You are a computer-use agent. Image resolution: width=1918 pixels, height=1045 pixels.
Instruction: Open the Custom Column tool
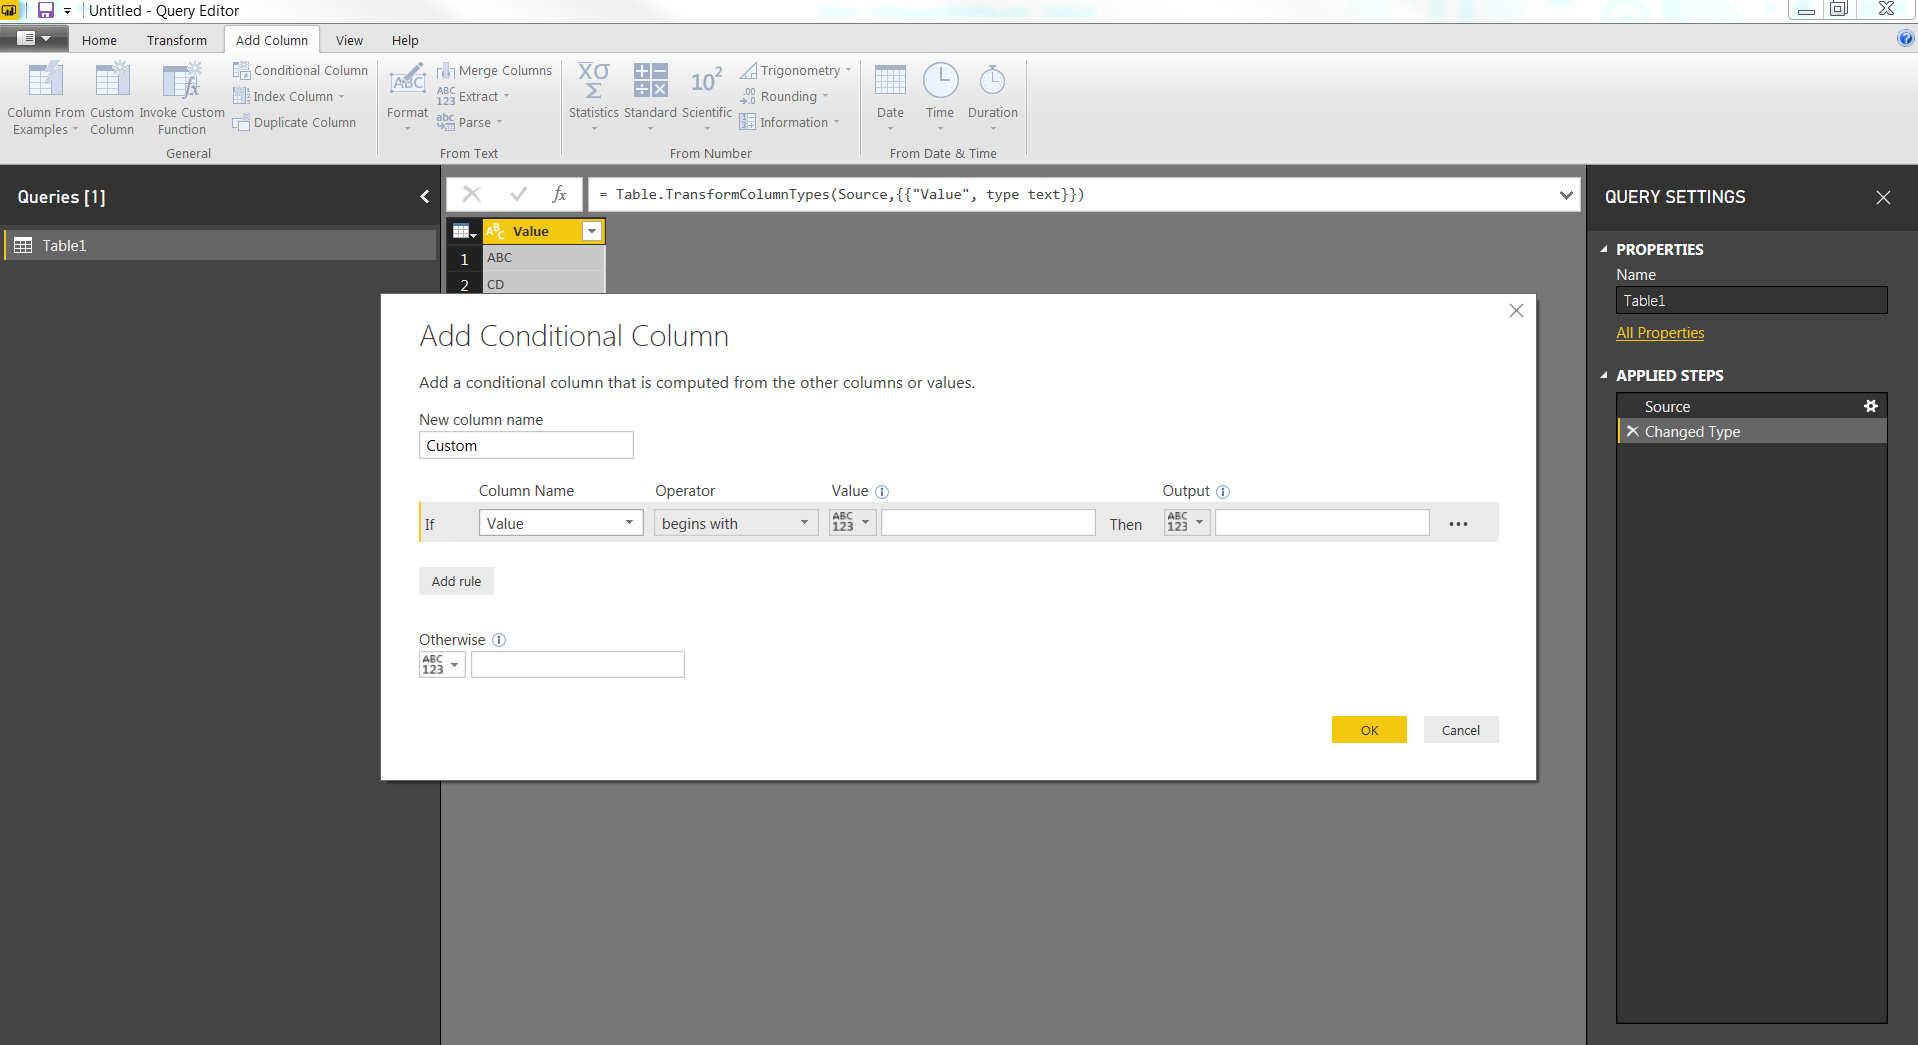point(112,98)
